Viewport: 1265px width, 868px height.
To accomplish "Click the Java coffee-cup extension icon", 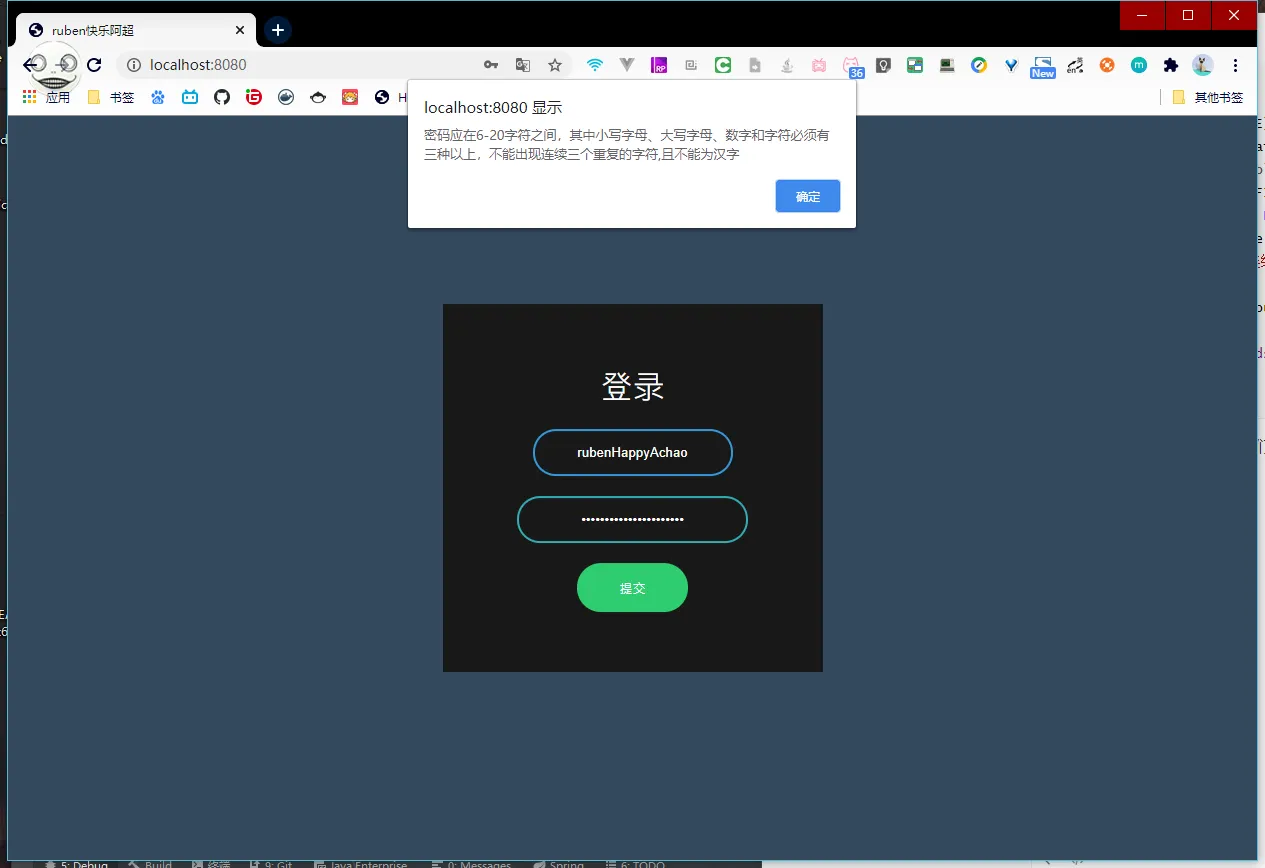I will pyautogui.click(x=787, y=65).
